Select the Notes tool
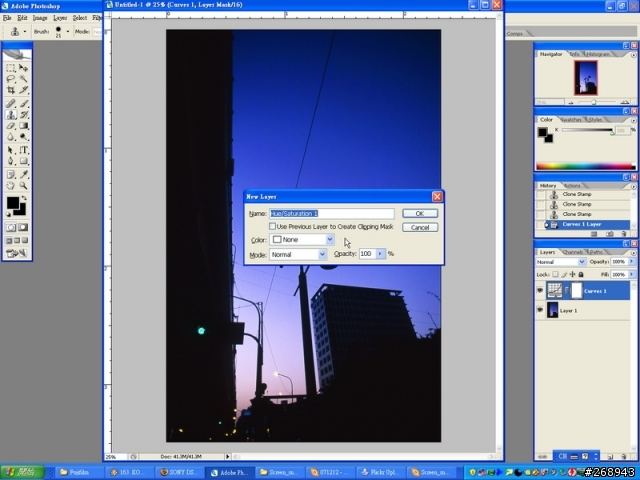640x480 pixels. click(11, 175)
